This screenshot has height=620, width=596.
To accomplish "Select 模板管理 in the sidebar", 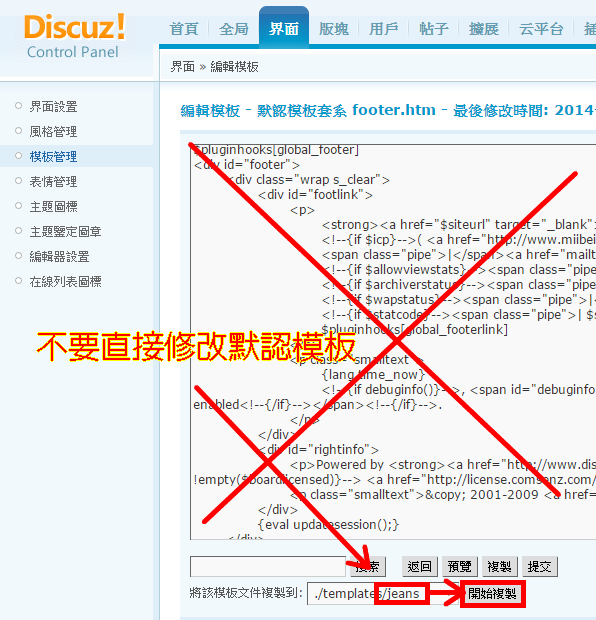I will (53, 157).
